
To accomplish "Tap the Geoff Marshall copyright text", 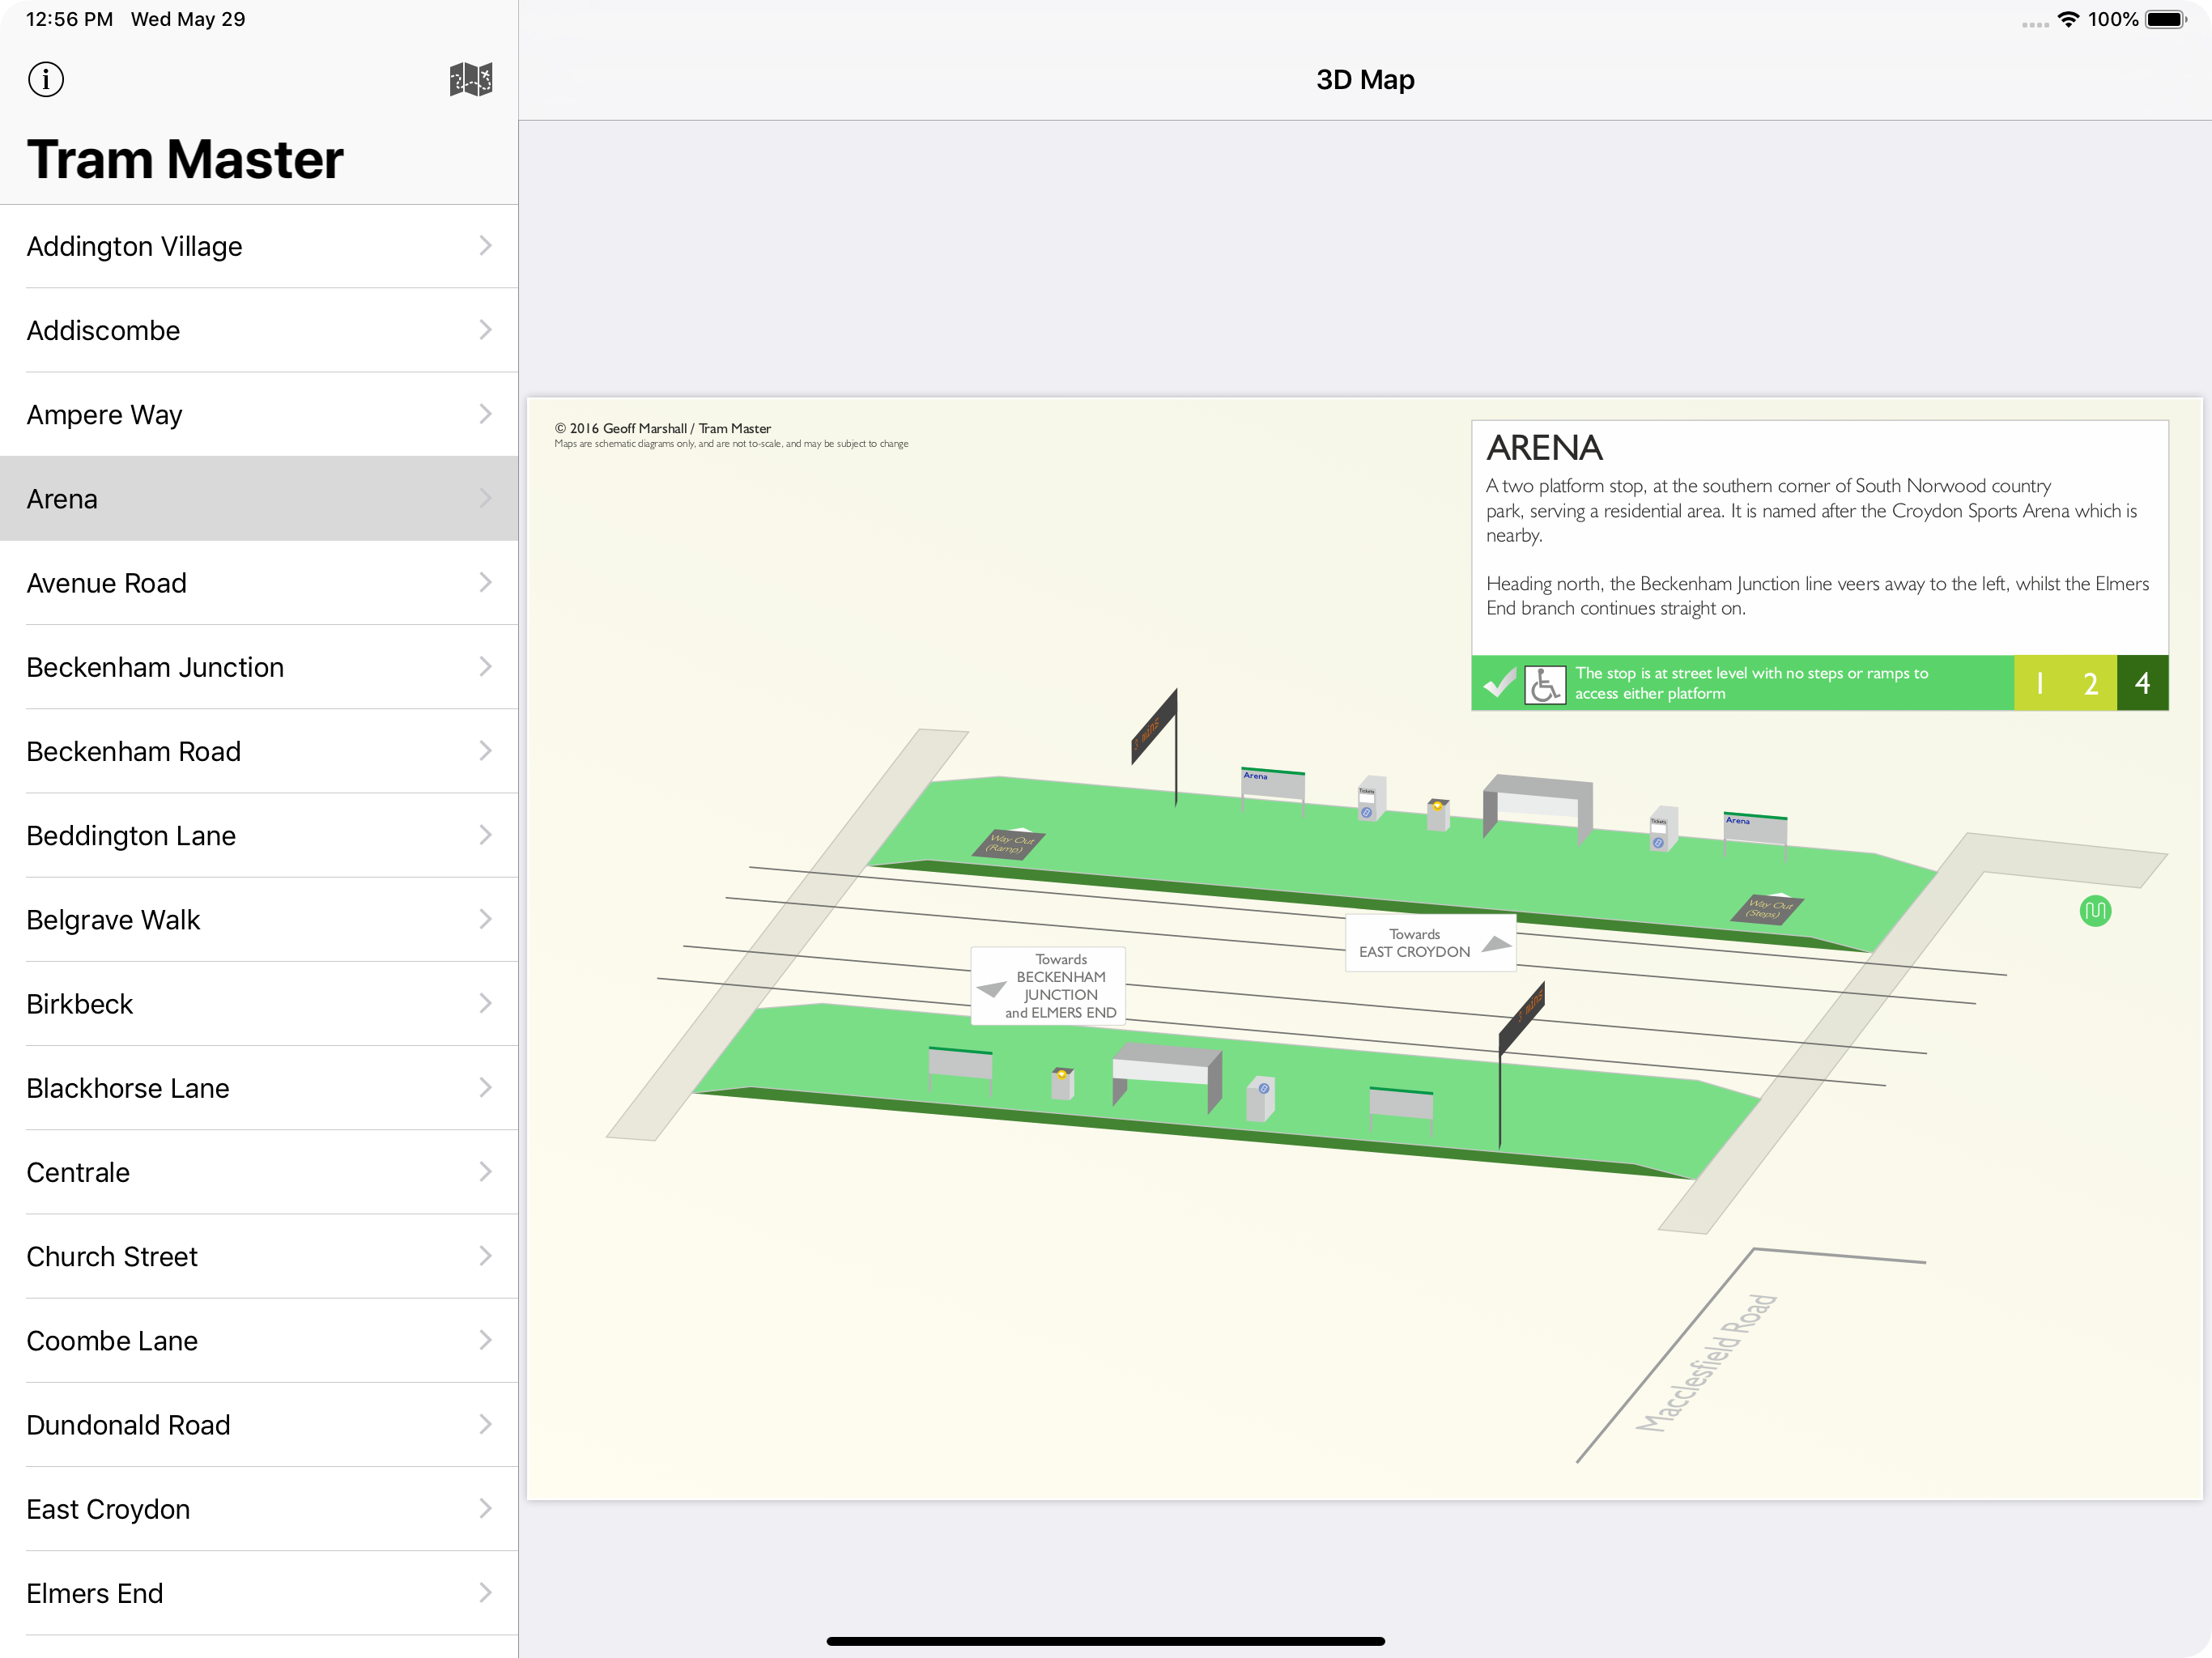I will (663, 428).
